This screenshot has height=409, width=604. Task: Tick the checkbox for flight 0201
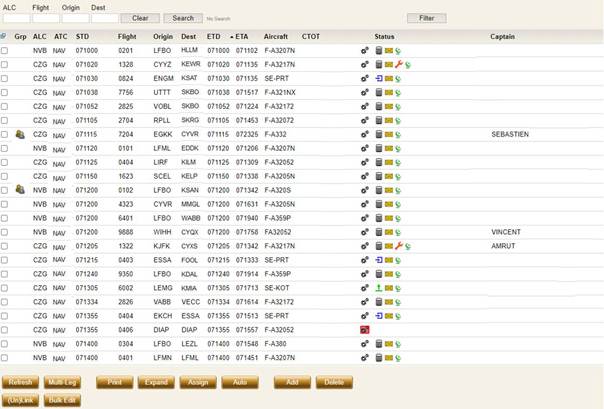click(4, 50)
